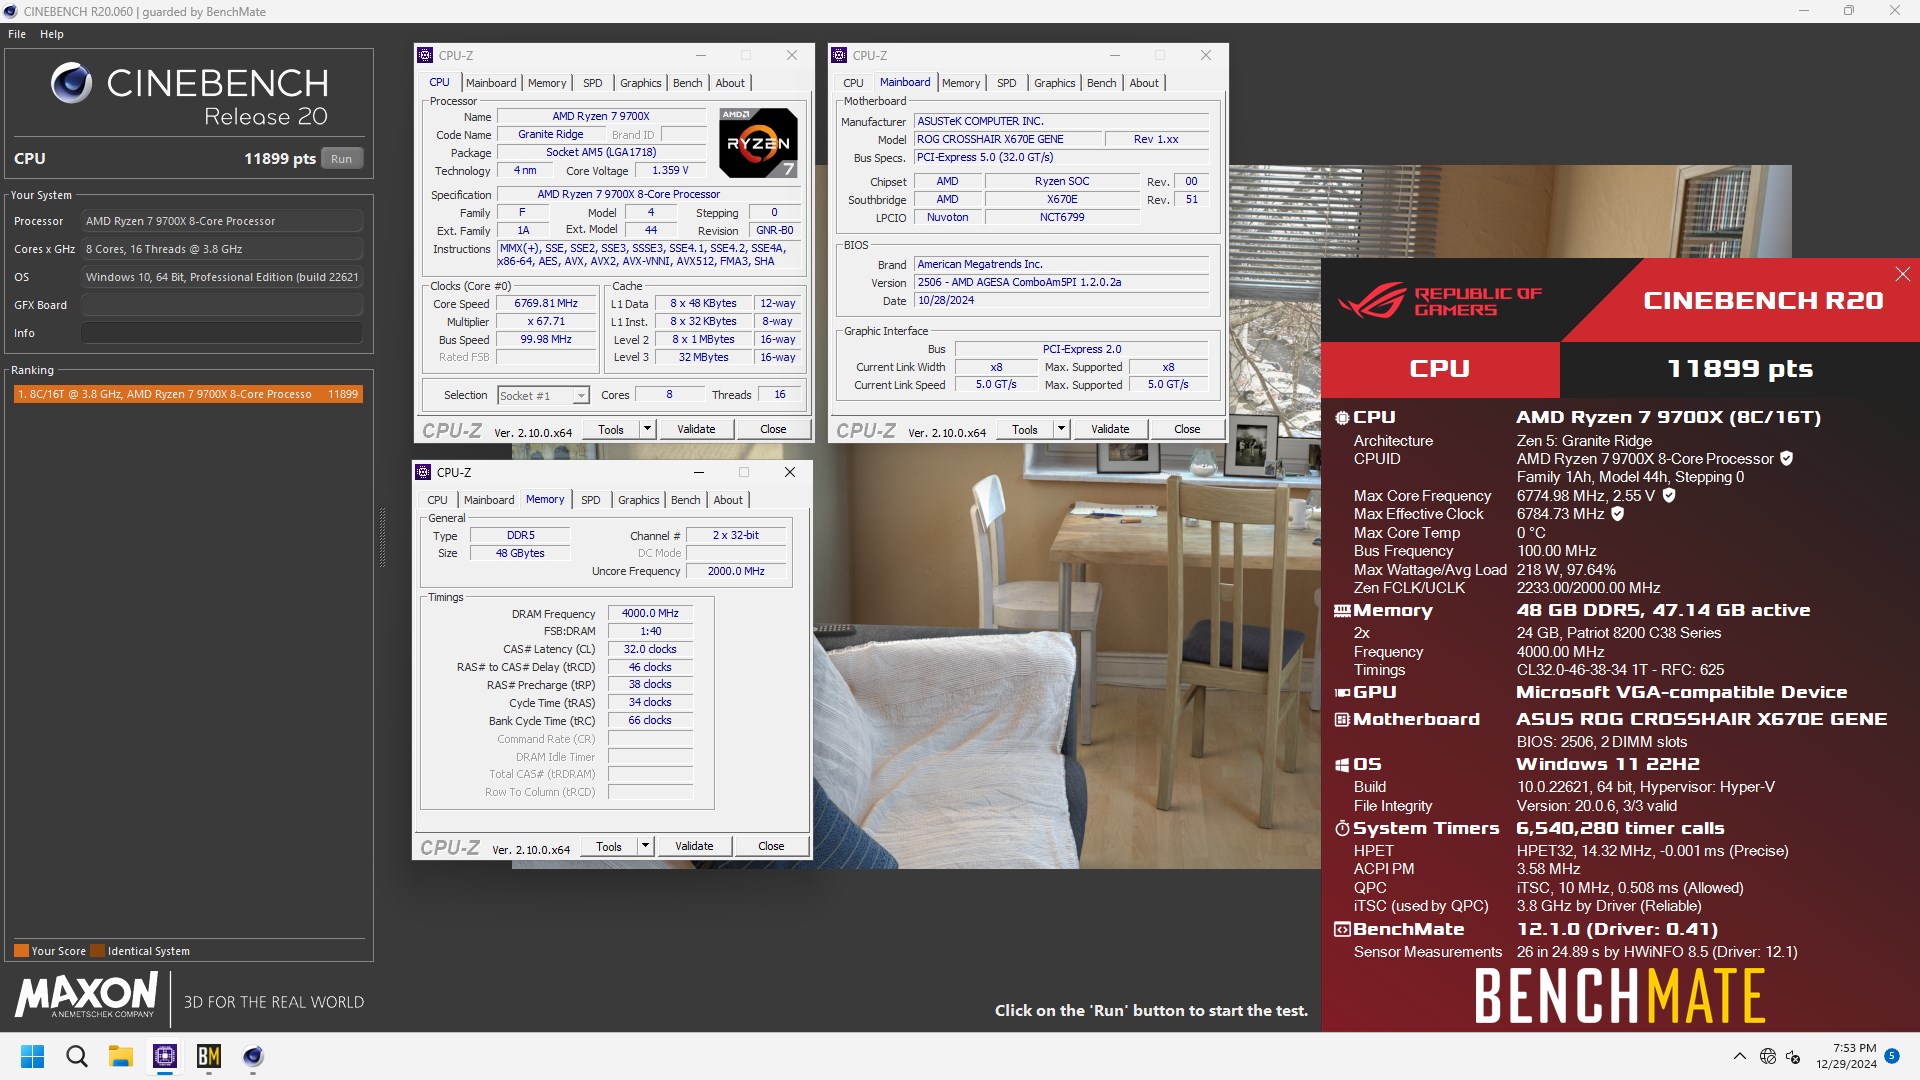Click Close button in the memory CPU-Z window

pos(771,846)
